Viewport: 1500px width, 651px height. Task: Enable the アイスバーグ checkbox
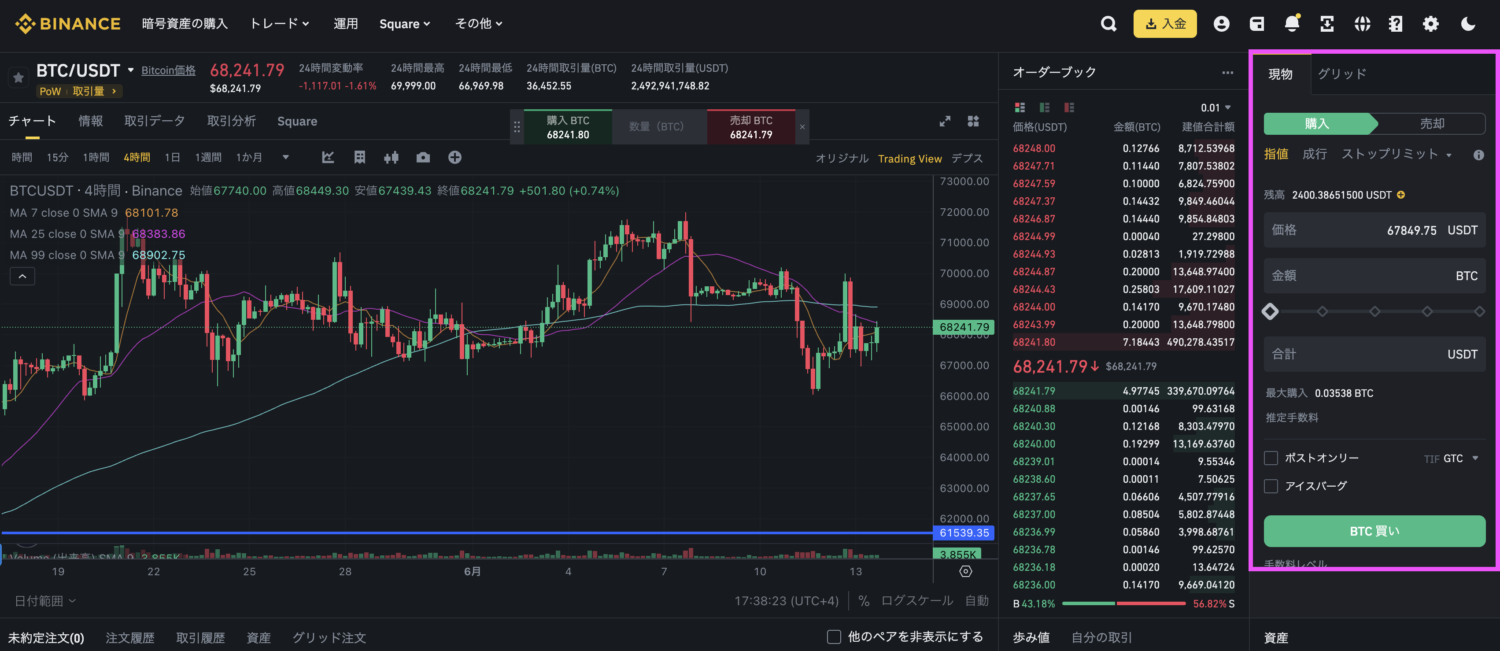pyautogui.click(x=1271, y=486)
